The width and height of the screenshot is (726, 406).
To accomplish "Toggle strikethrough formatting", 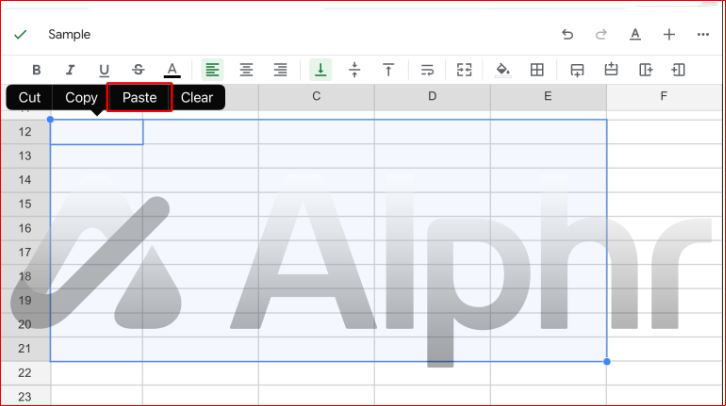I will (138, 70).
